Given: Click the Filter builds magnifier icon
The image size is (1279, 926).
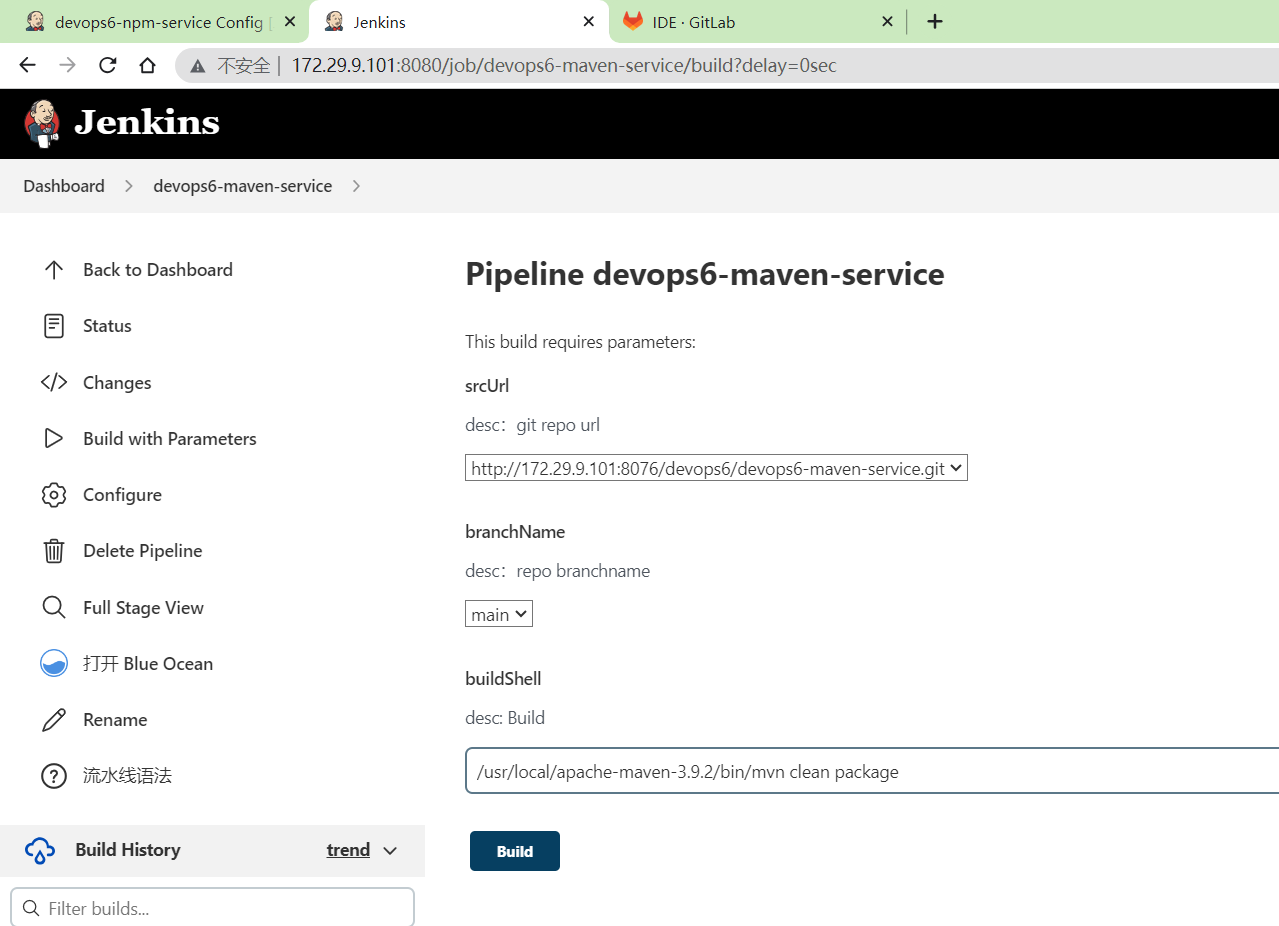Looking at the screenshot, I should coord(31,909).
